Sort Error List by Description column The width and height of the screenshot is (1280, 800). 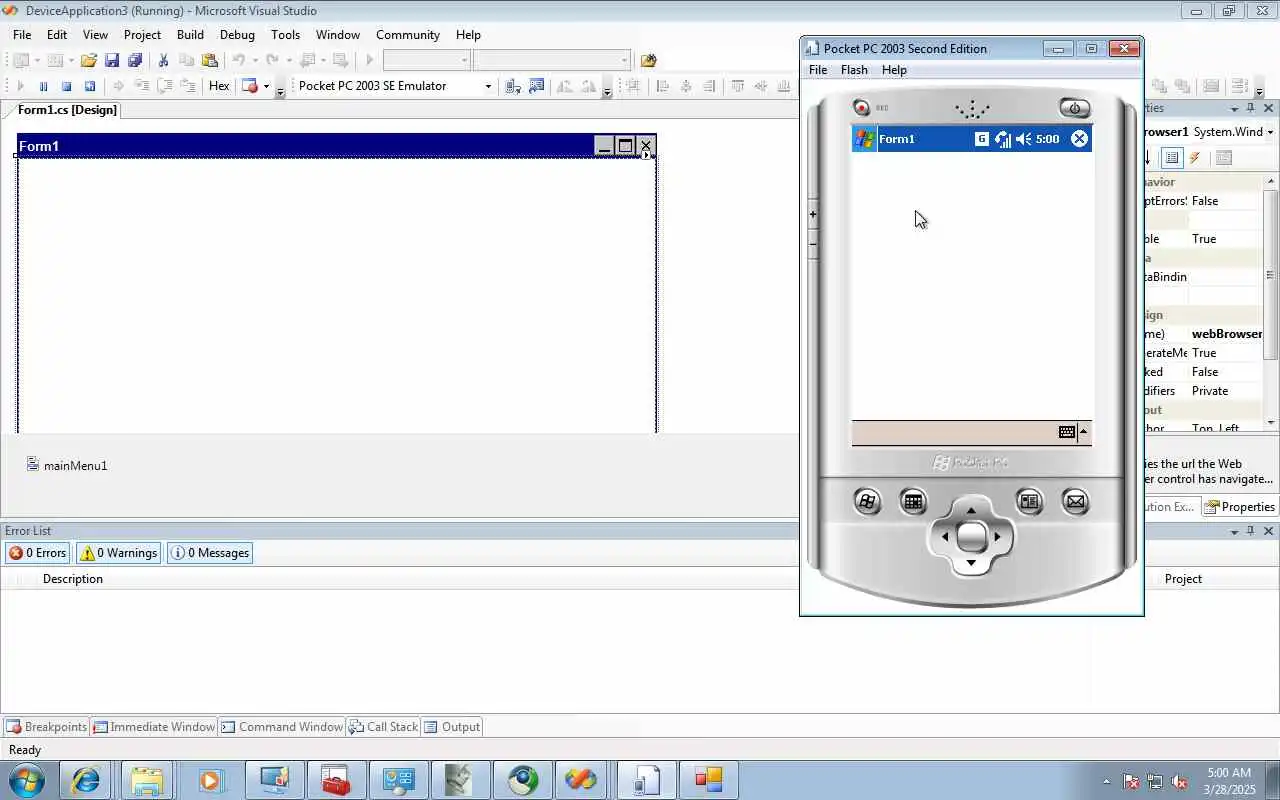click(72, 579)
